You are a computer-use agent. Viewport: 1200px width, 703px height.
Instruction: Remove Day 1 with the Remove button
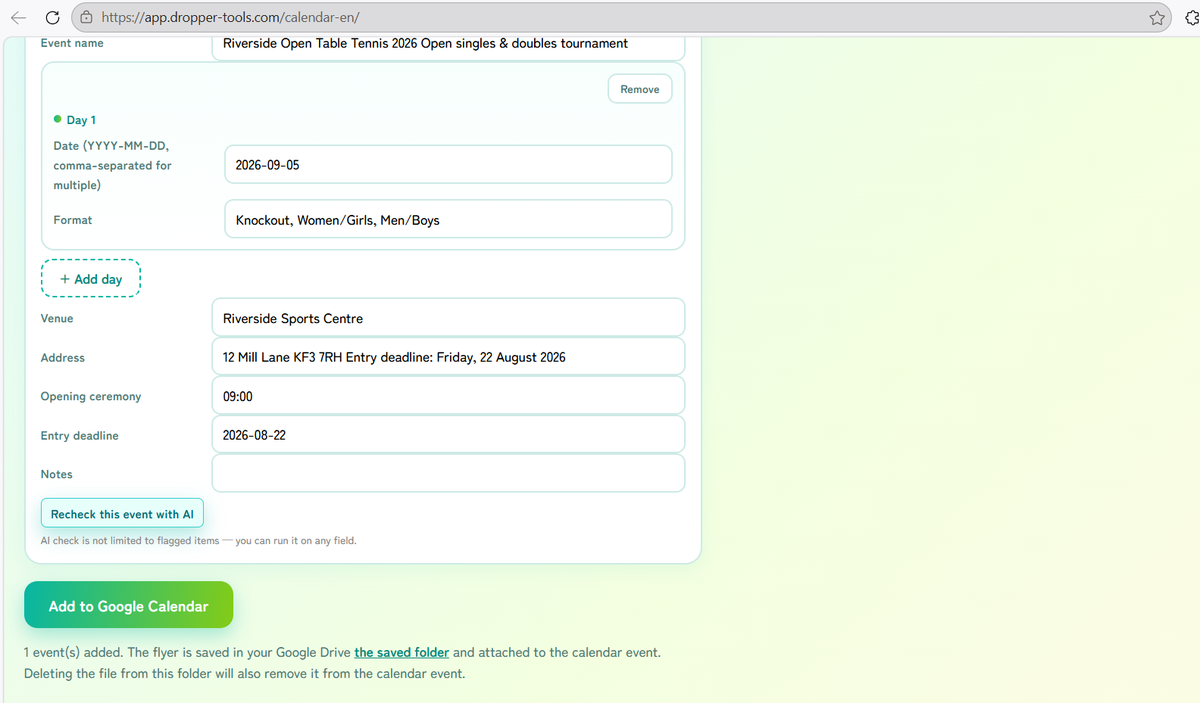pyautogui.click(x=640, y=89)
